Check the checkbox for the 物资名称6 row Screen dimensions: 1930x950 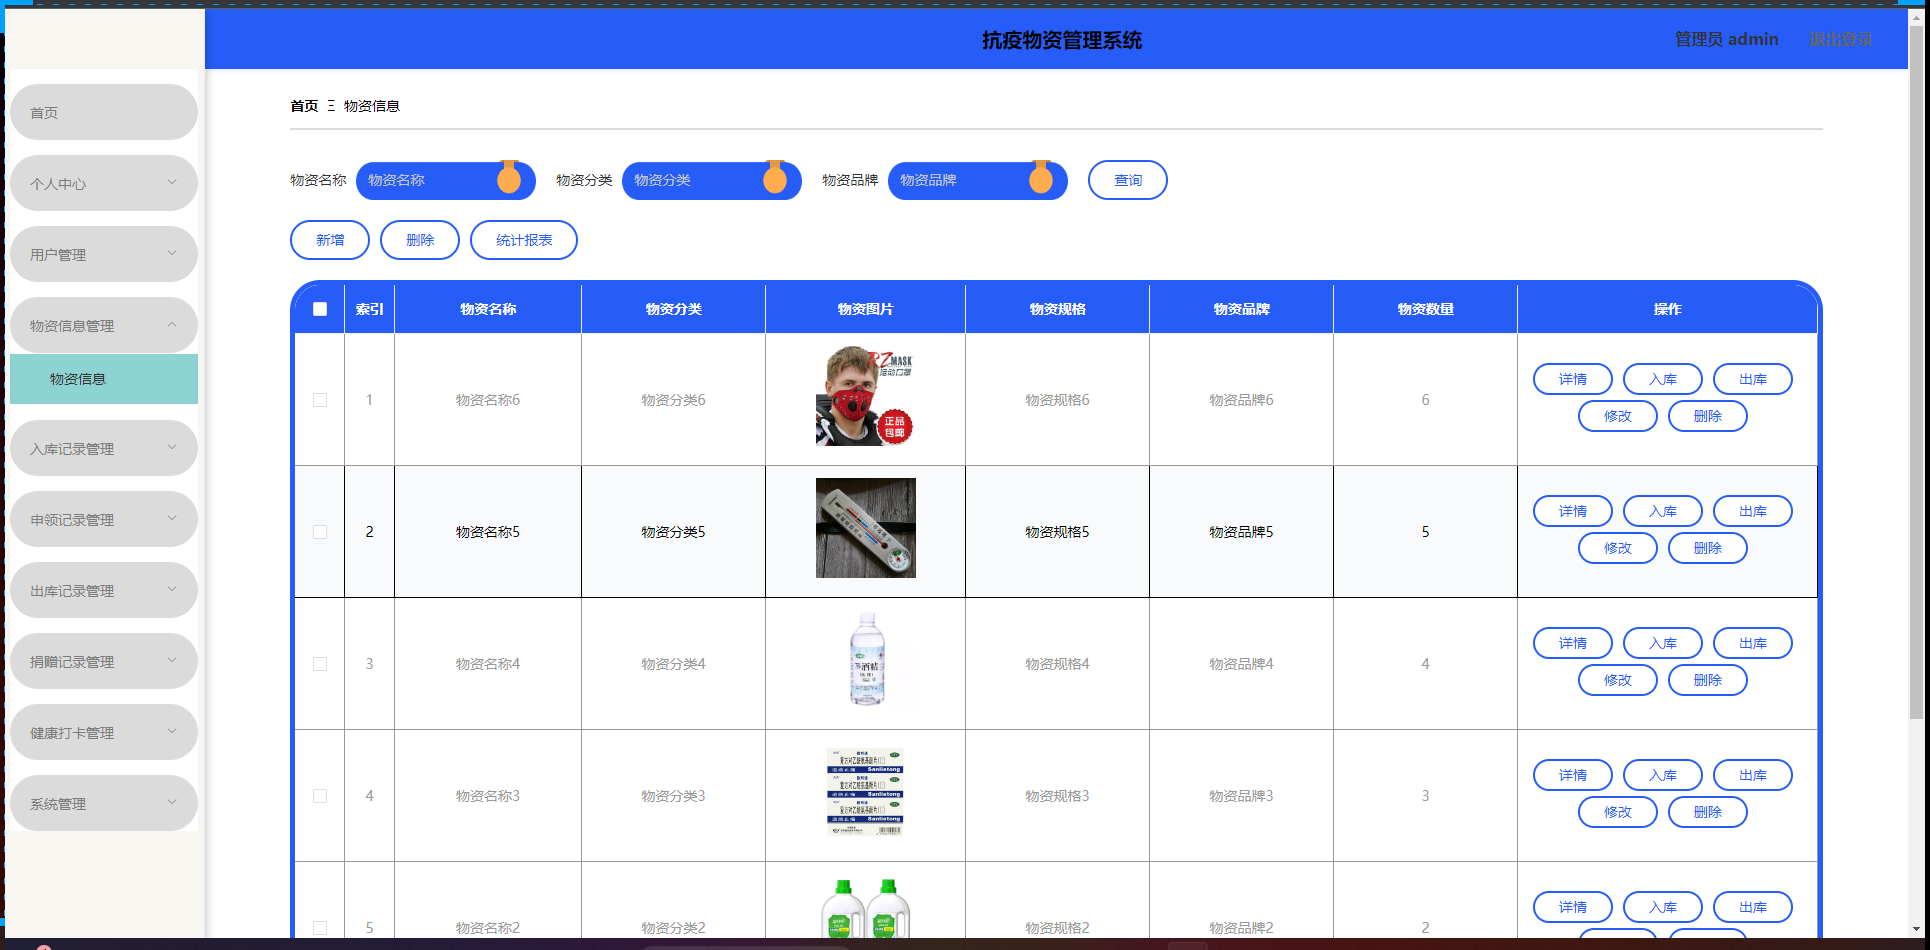[320, 400]
